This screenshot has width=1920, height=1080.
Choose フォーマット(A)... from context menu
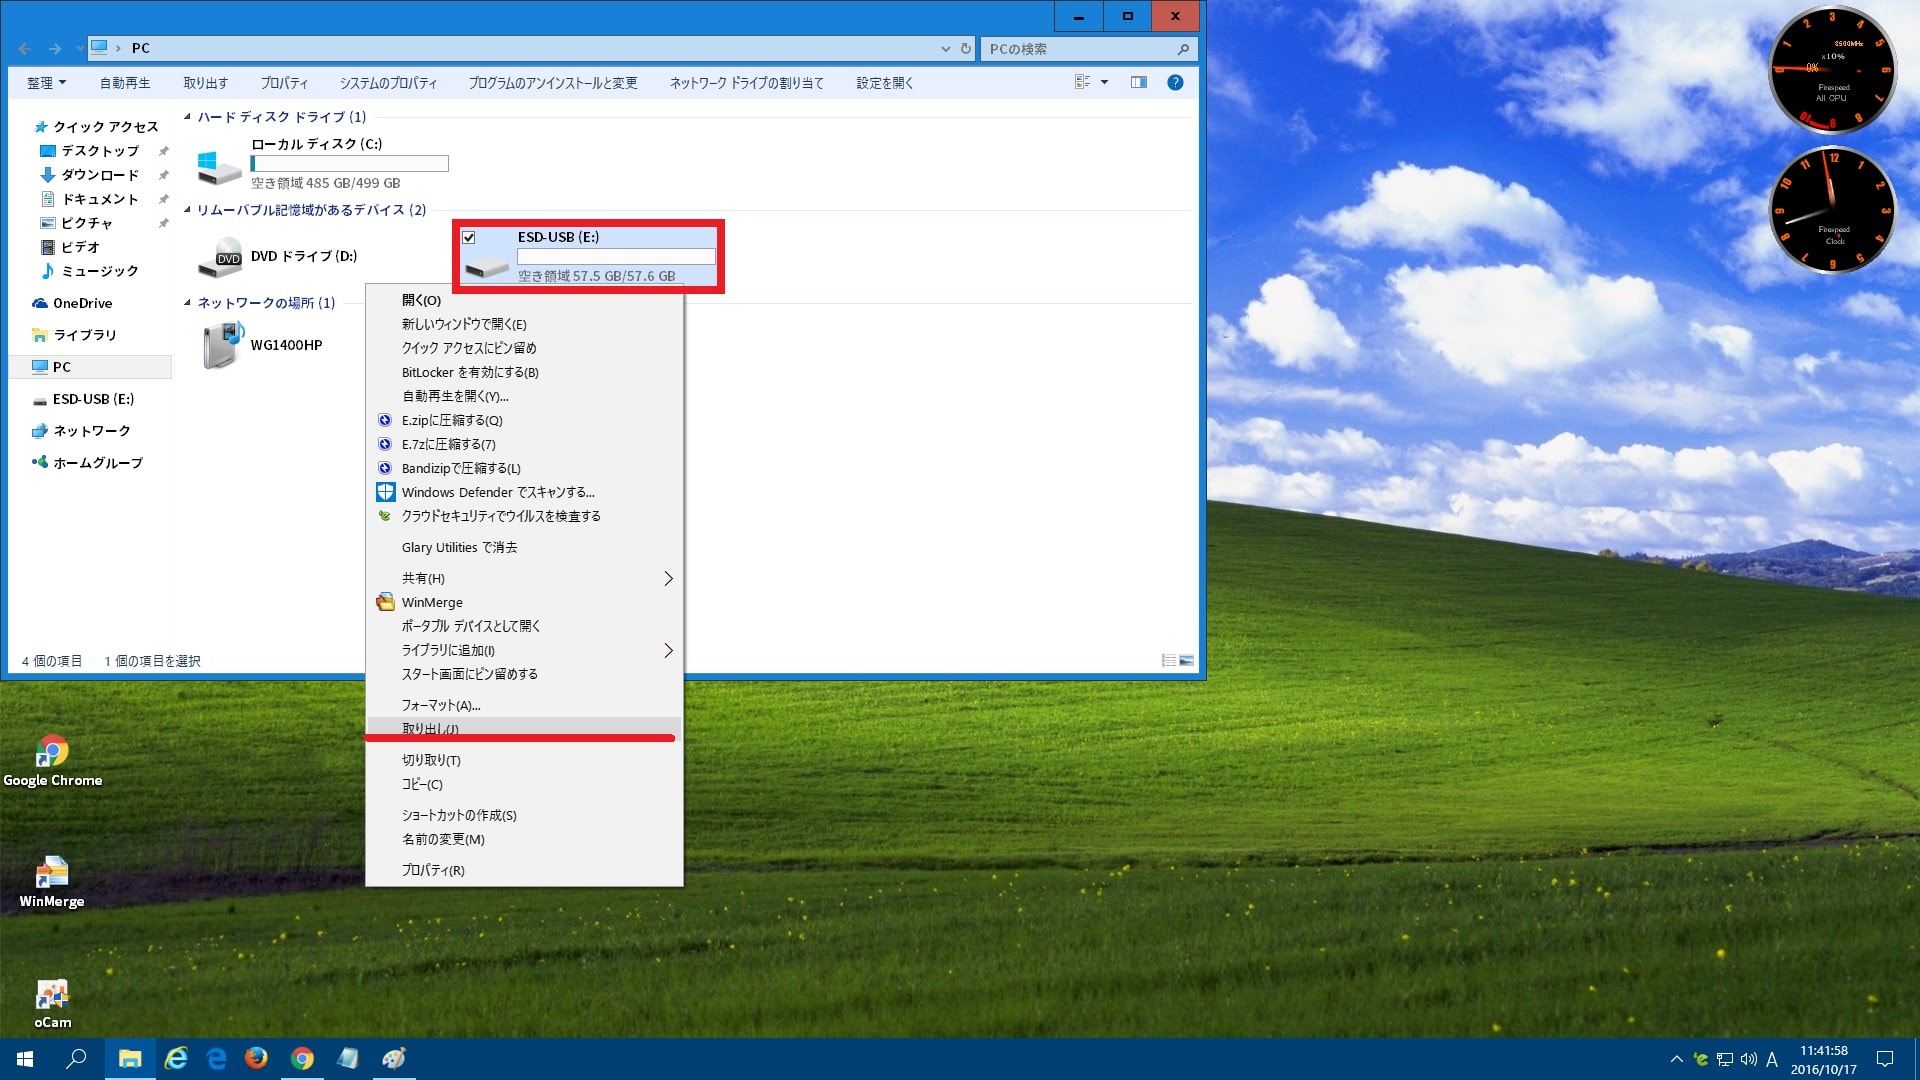pyautogui.click(x=524, y=705)
